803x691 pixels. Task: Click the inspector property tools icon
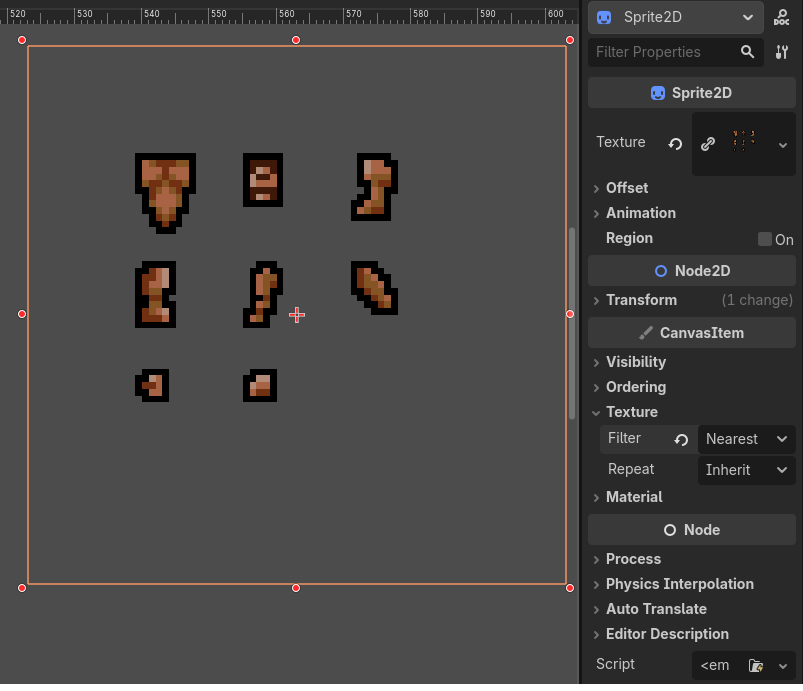(x=782, y=52)
